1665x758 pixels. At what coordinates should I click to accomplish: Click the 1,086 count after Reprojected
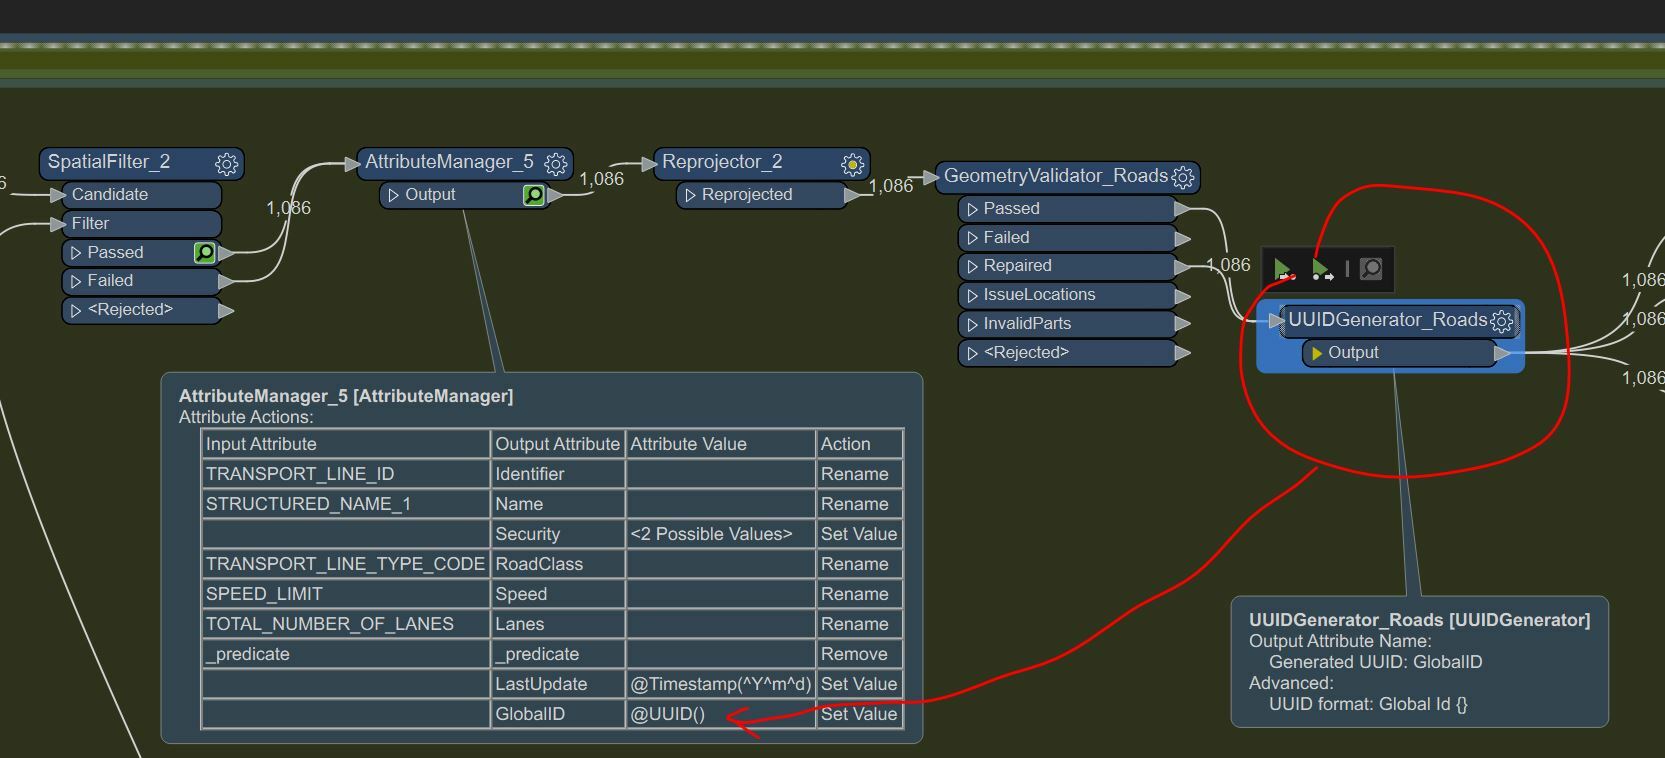coord(891,186)
